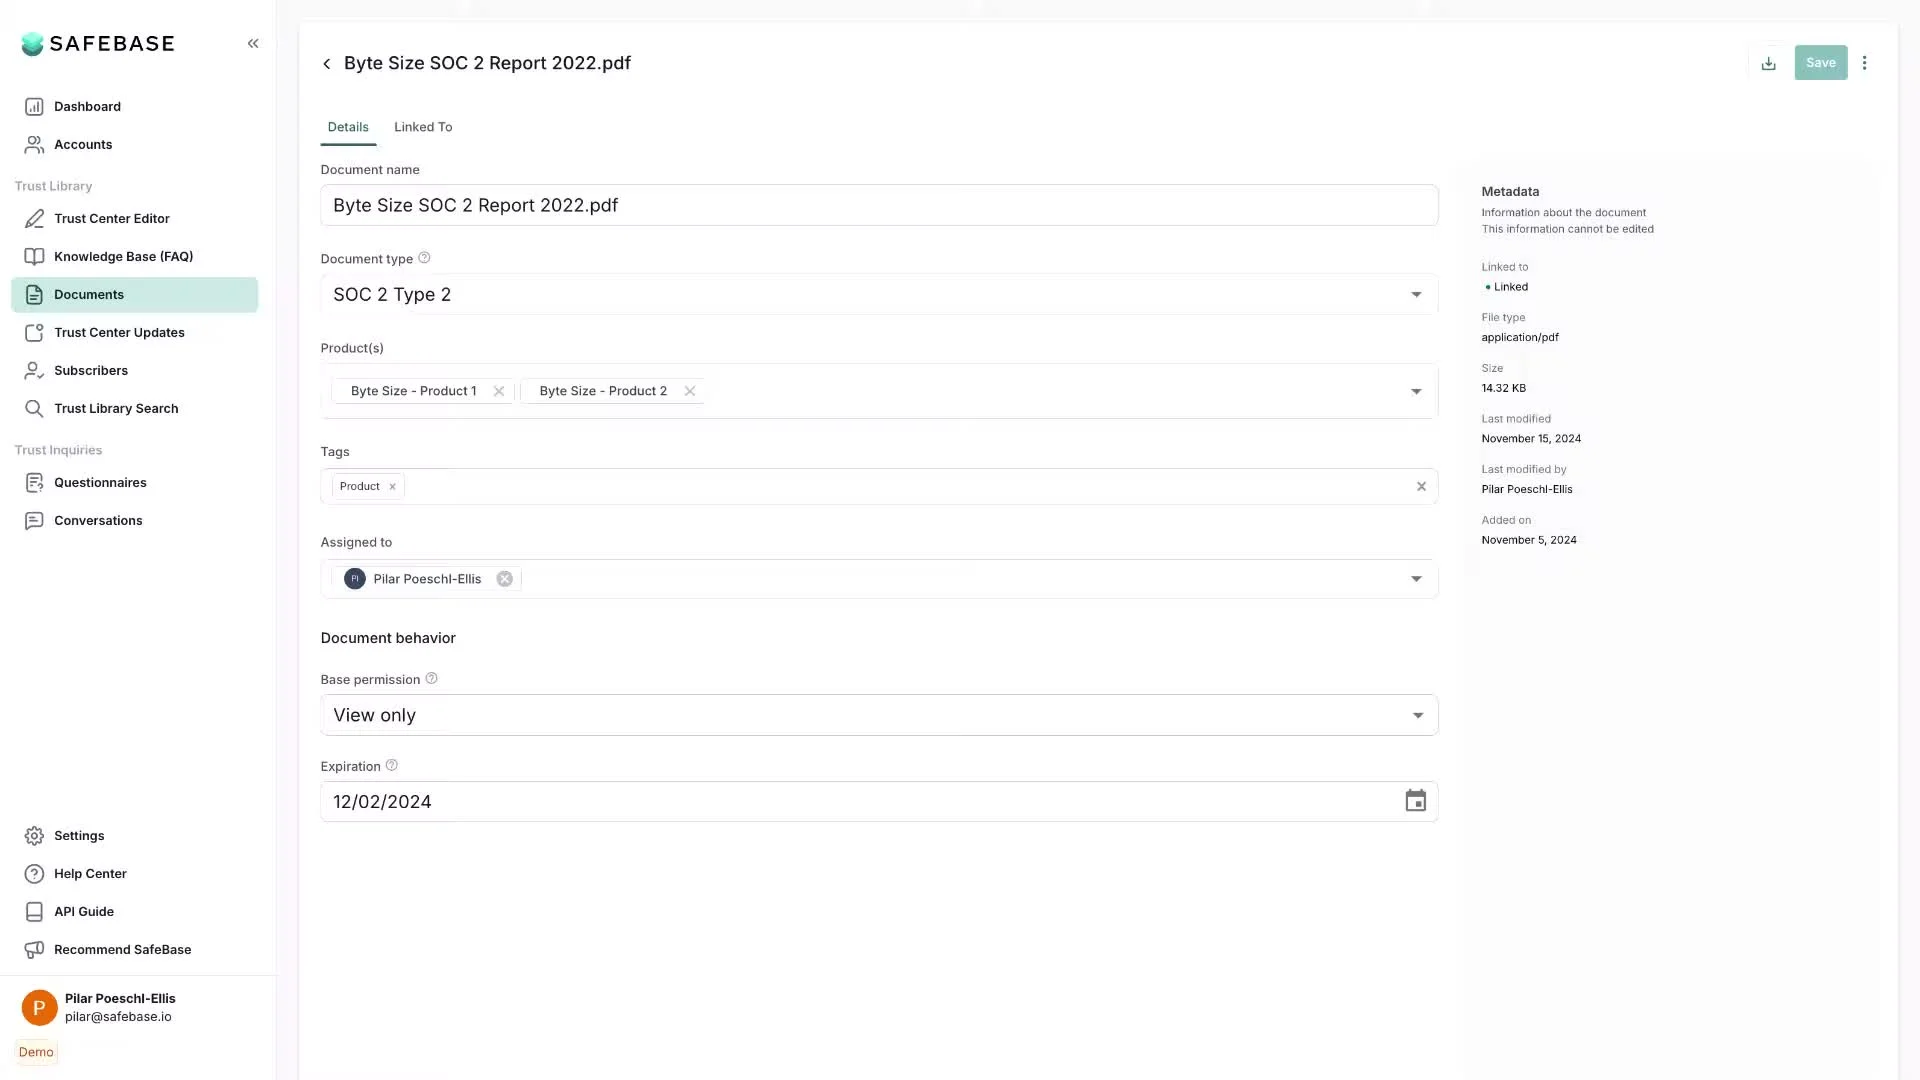This screenshot has height=1080, width=1920.
Task: Click the Document type help icon
Action: [424, 258]
